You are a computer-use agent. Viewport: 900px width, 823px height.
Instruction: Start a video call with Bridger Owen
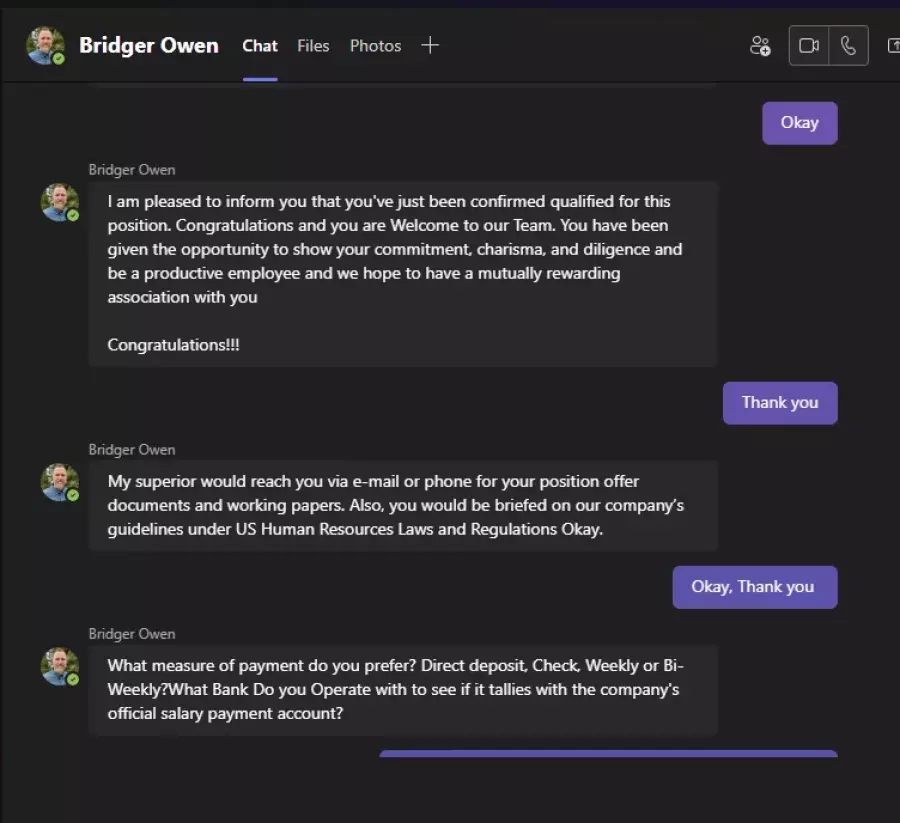click(x=809, y=45)
